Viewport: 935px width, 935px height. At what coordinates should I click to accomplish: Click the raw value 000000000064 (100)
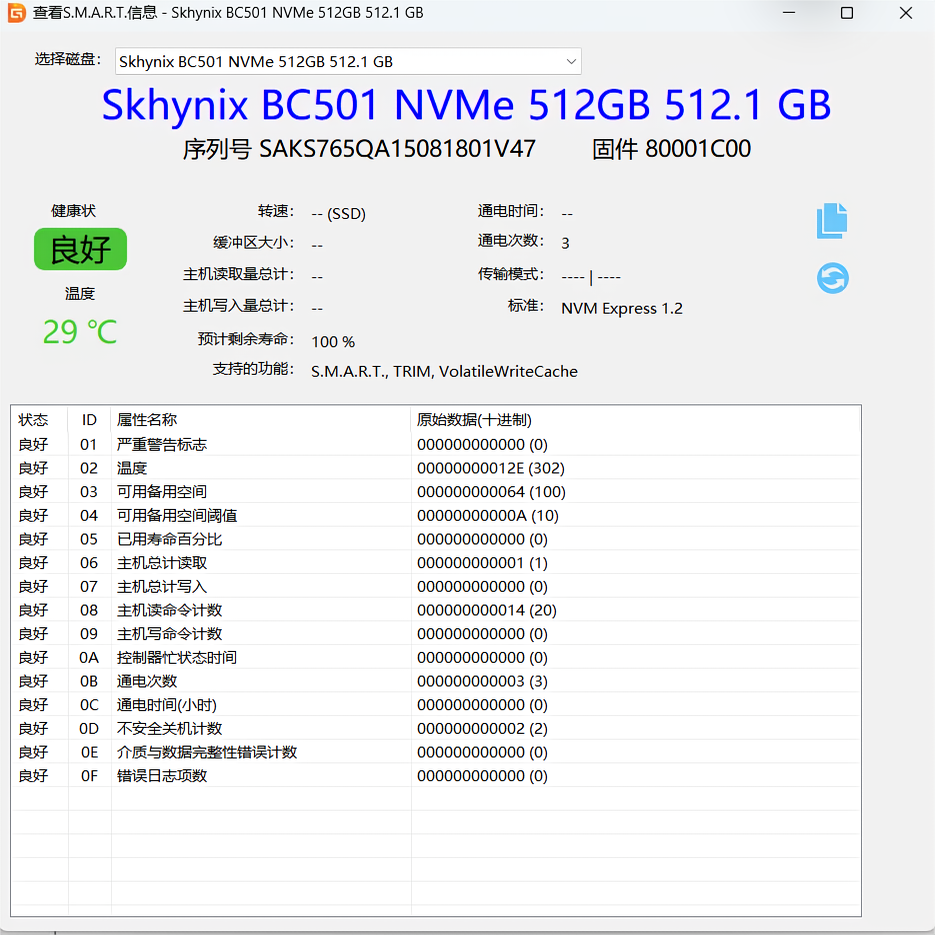[x=491, y=492]
